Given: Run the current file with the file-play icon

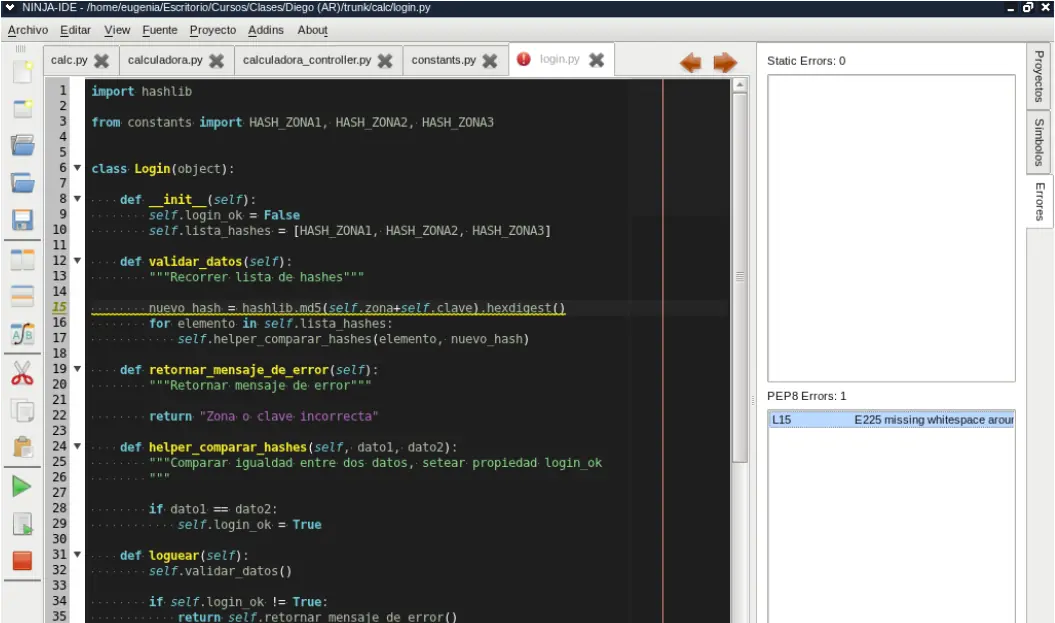Looking at the screenshot, I should (22, 524).
